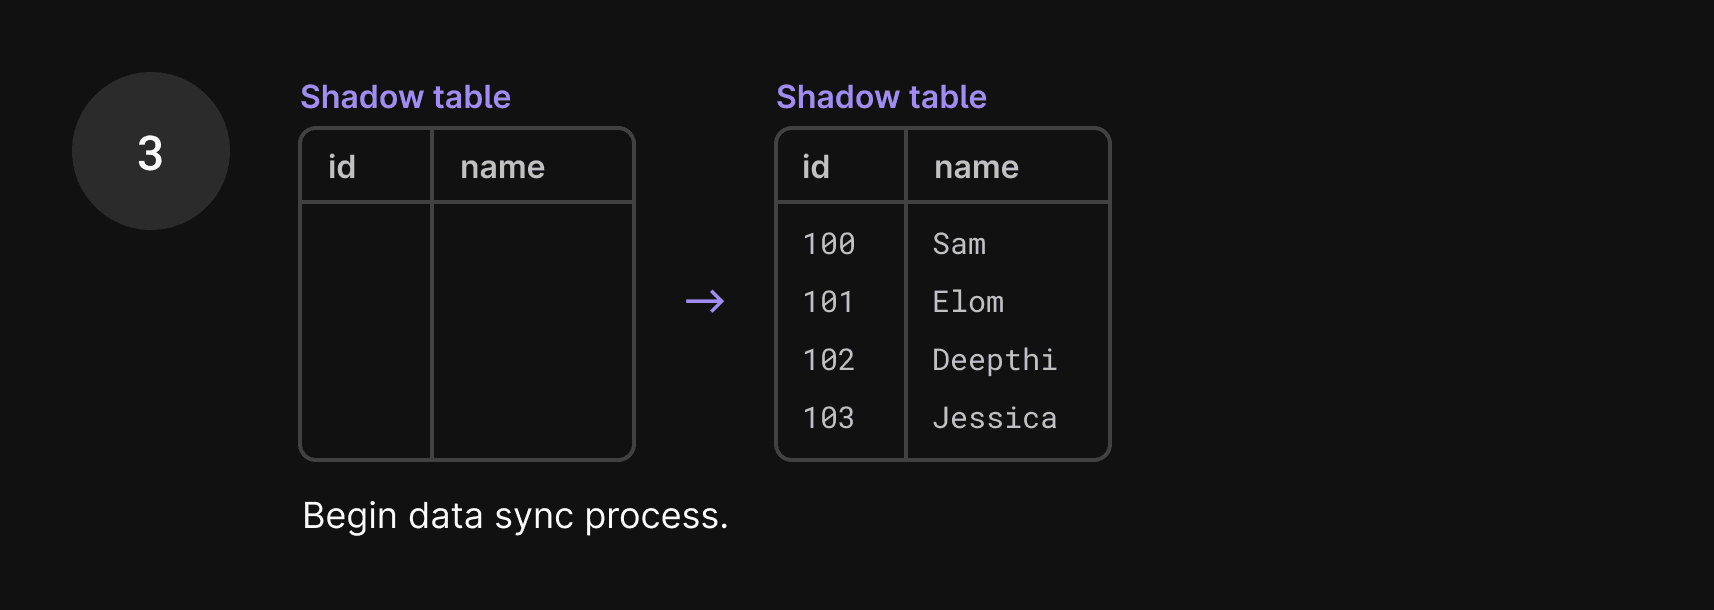Click the empty name column body

point(533,330)
